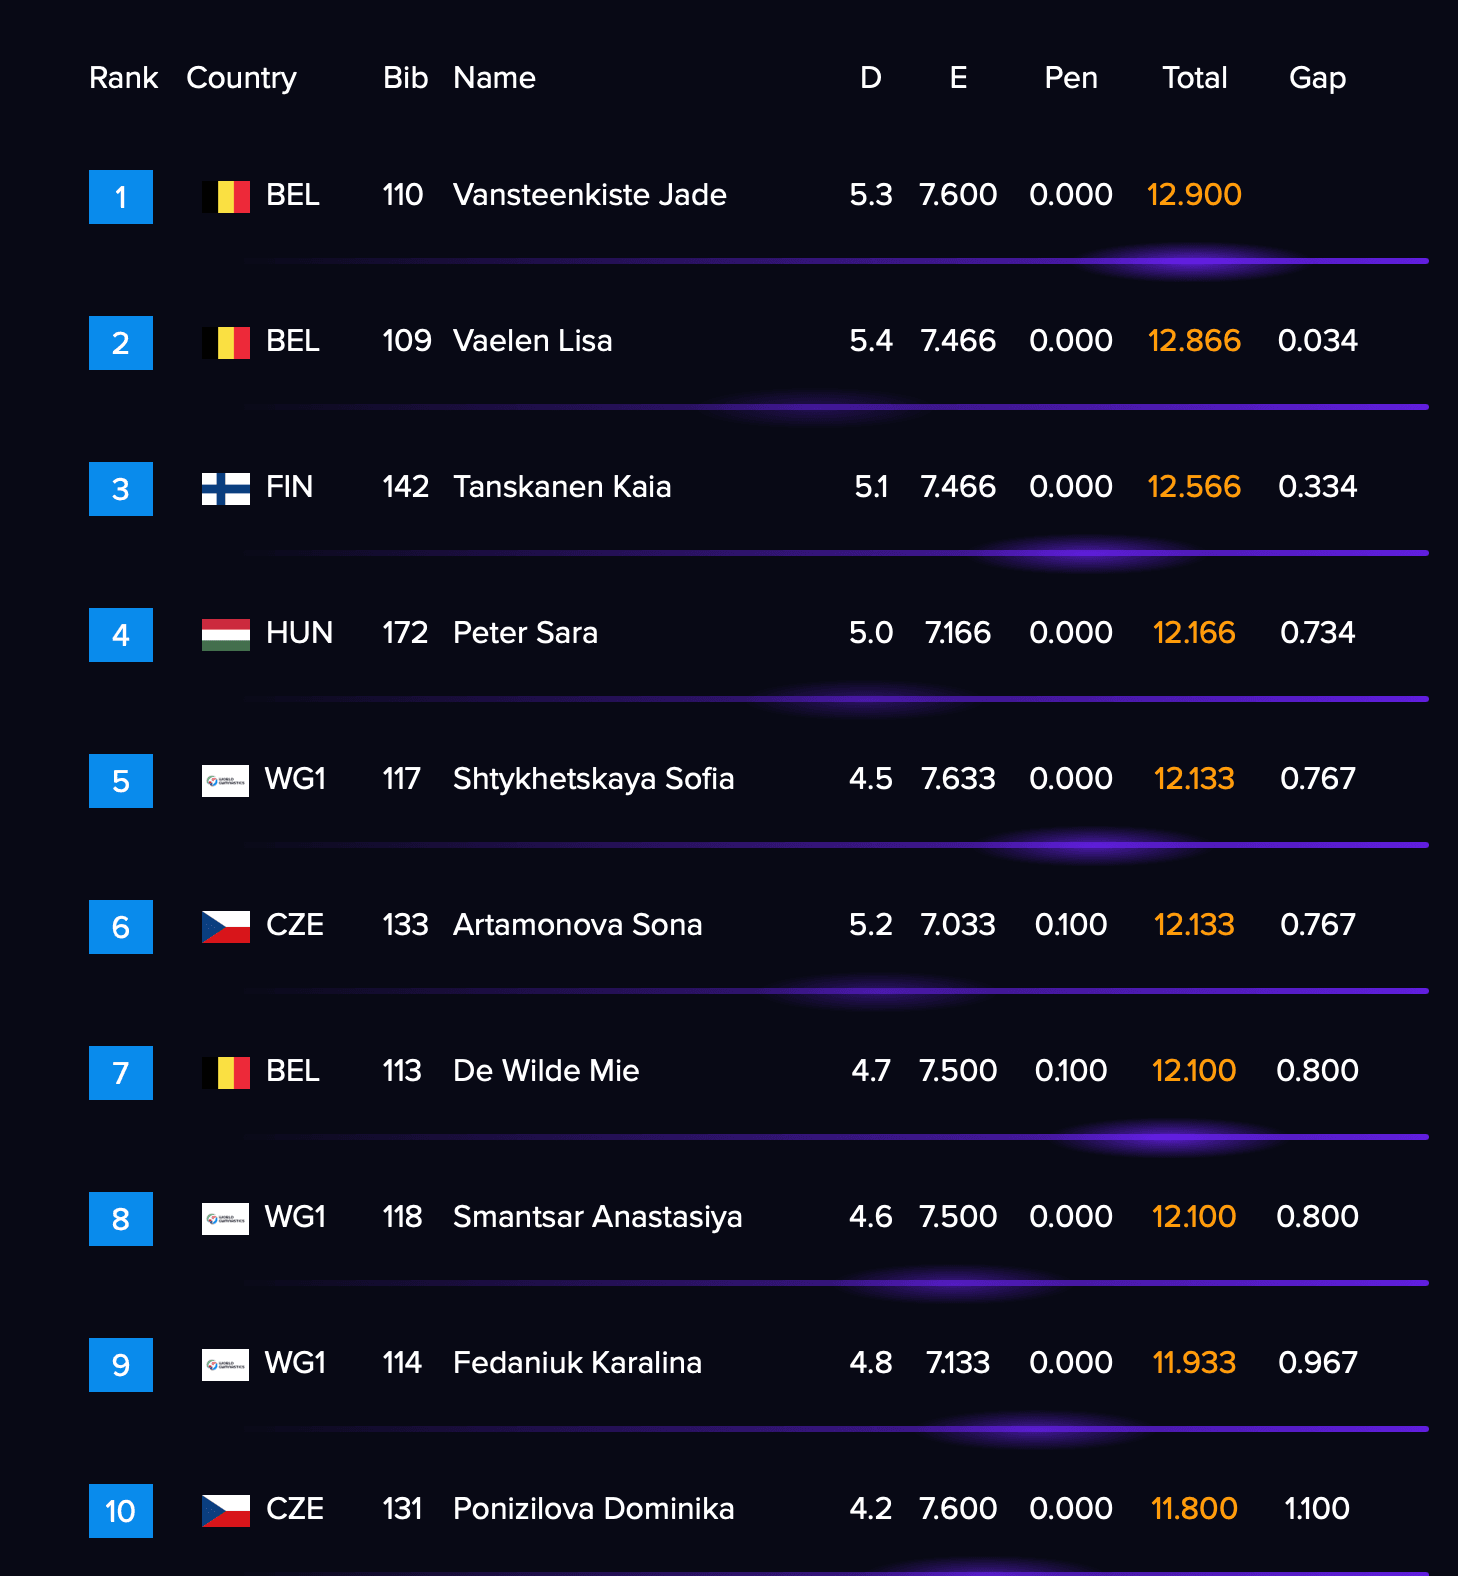This screenshot has width=1458, height=1576.
Task: Click WG1 flag beside Fedaniuk Karalina
Action: [x=225, y=1364]
